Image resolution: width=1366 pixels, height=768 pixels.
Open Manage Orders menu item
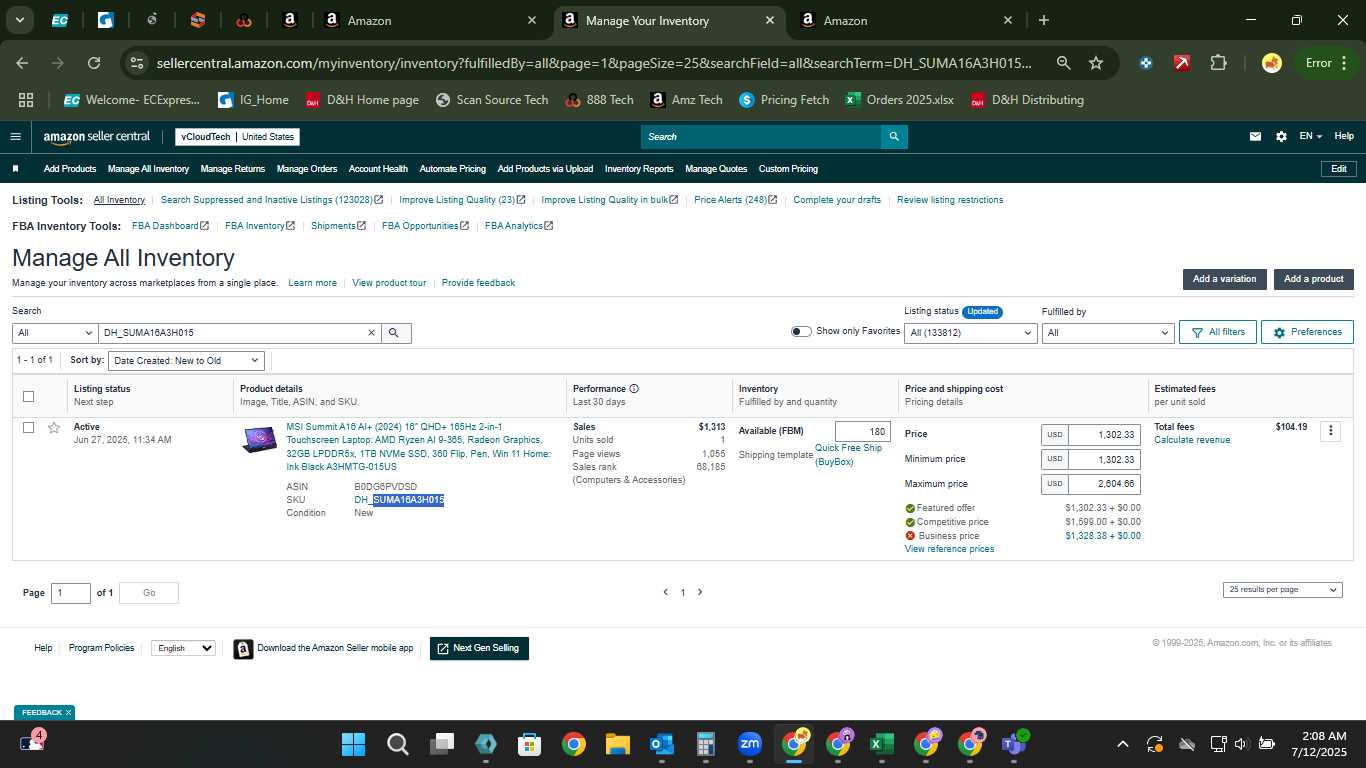(307, 169)
